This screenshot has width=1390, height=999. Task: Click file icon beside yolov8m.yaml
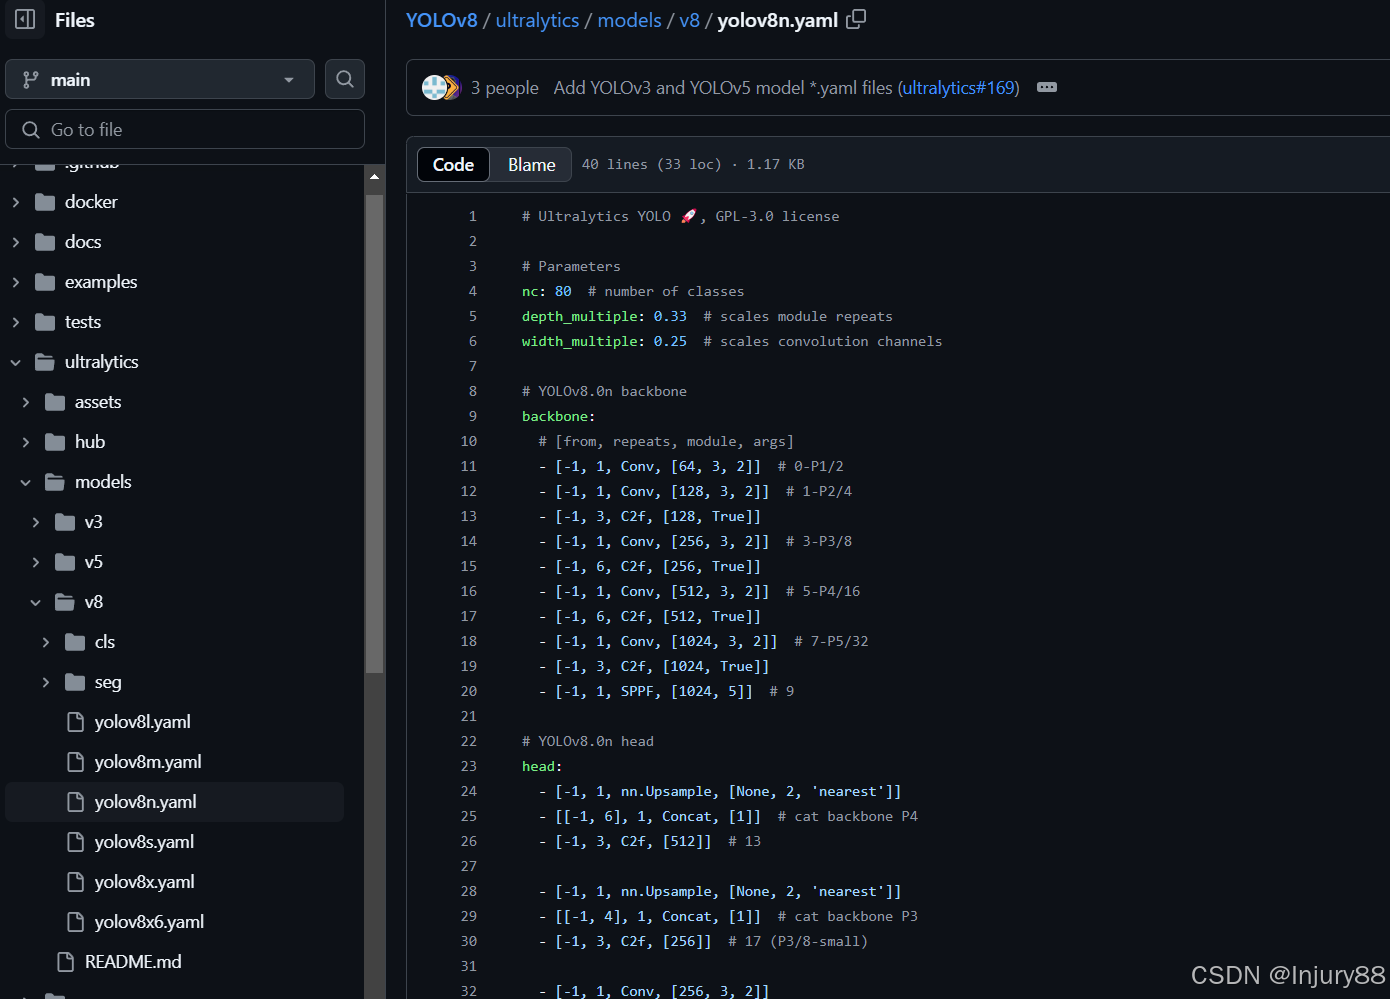coord(75,762)
